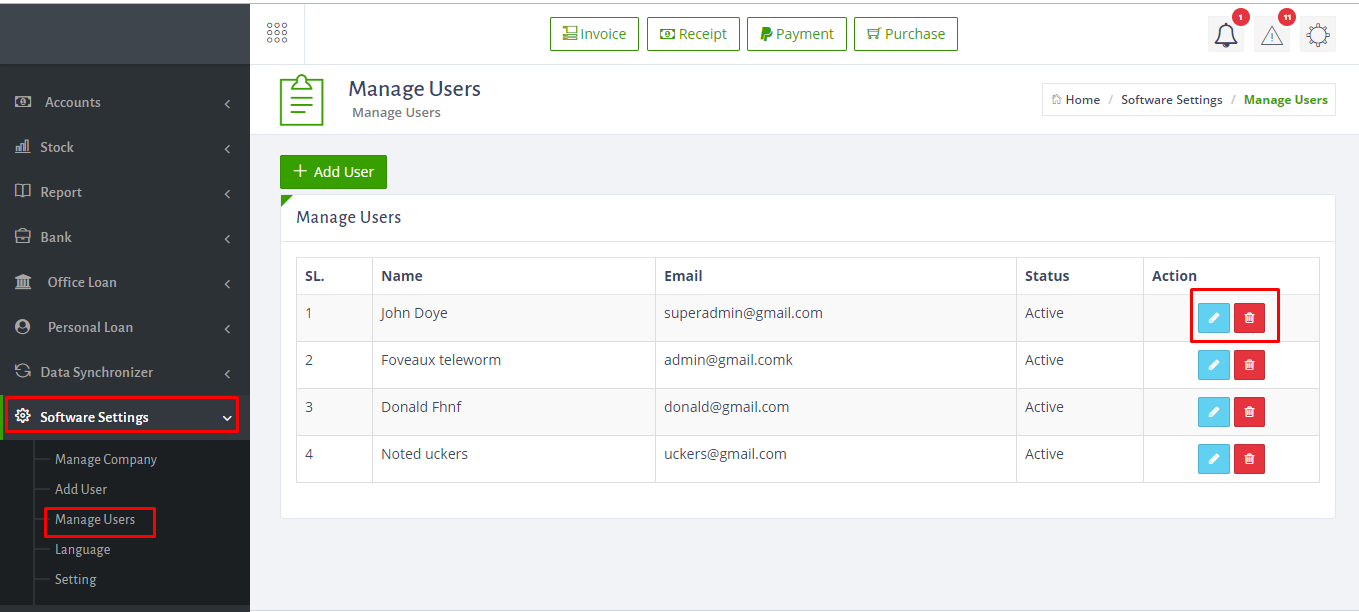
Task: Click the Purchase shortcut button
Action: click(x=905, y=34)
